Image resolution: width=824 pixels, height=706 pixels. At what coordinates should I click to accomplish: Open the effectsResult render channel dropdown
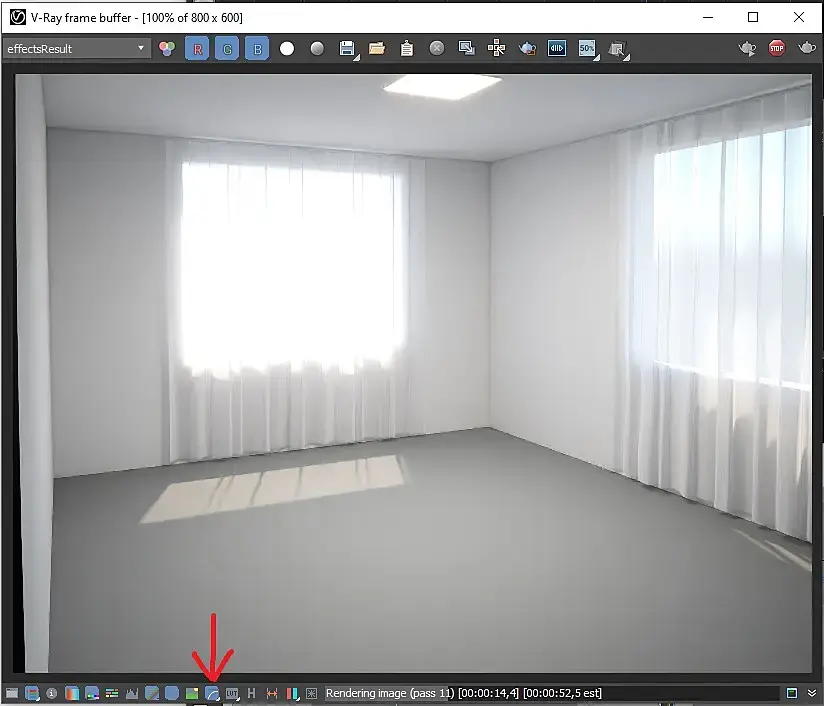click(77, 49)
